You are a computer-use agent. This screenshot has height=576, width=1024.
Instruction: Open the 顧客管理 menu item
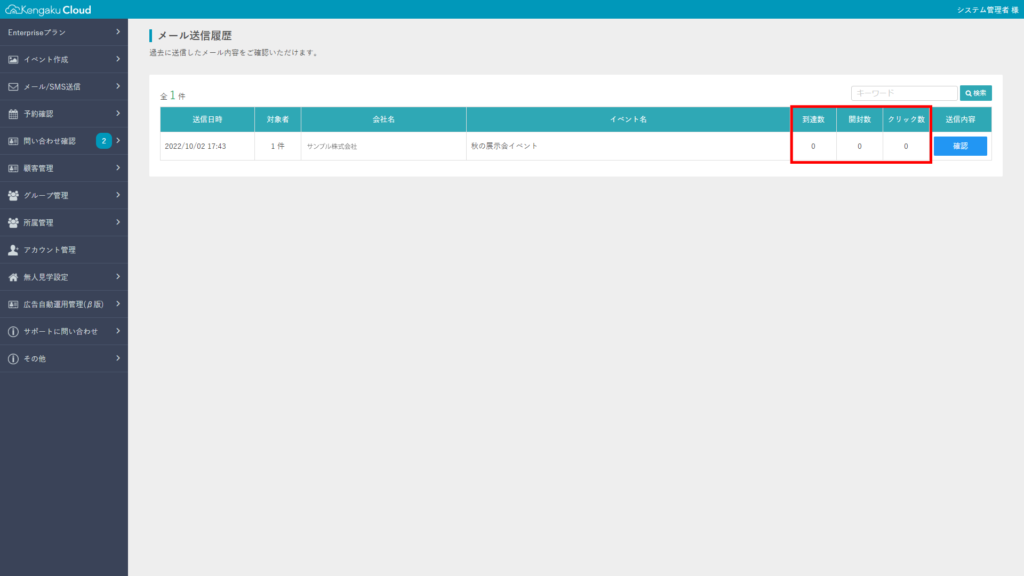pos(64,168)
